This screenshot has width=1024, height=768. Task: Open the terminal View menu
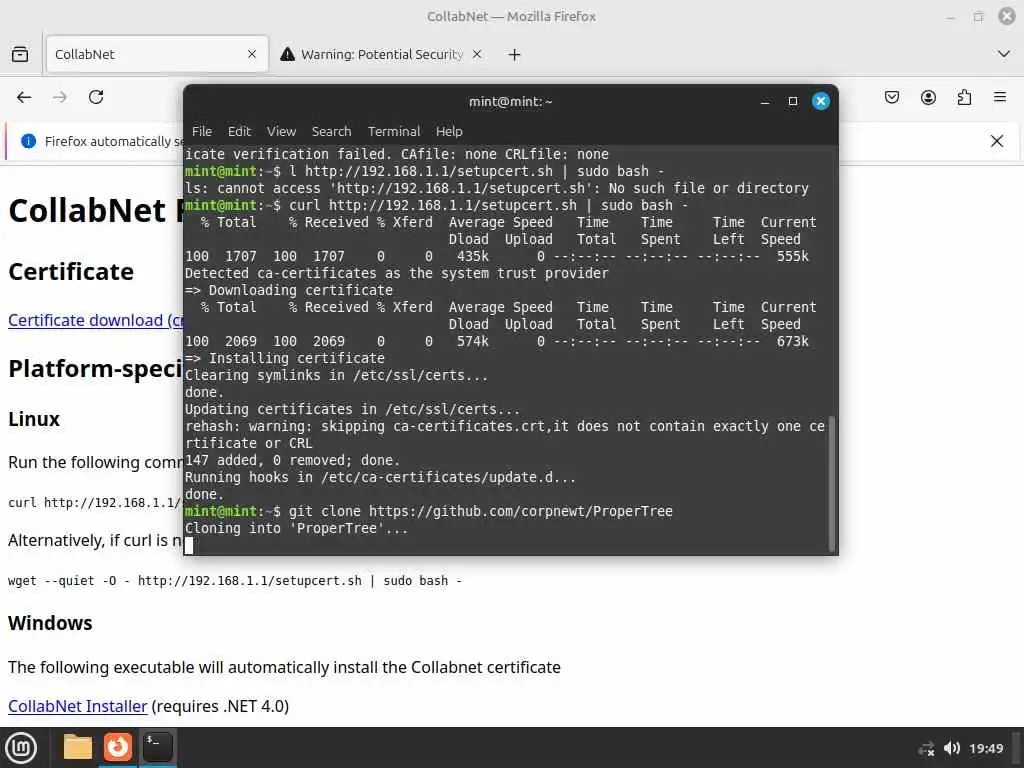[x=281, y=131]
